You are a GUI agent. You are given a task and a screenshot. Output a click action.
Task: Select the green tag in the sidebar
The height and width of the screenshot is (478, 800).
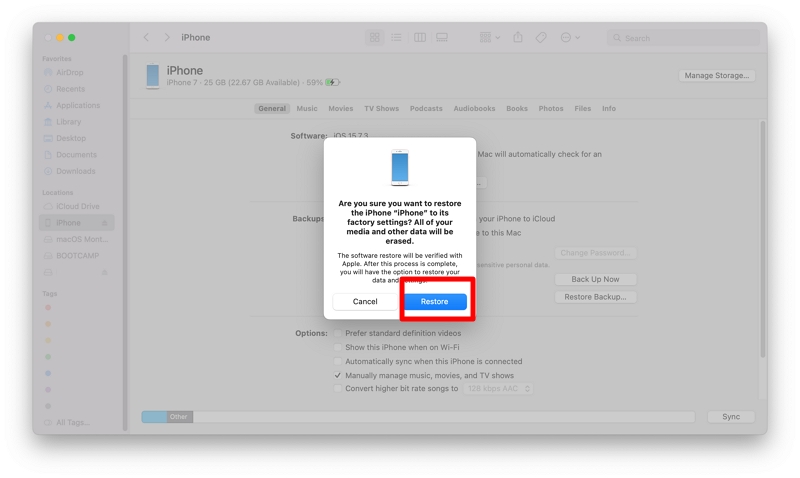click(x=48, y=357)
